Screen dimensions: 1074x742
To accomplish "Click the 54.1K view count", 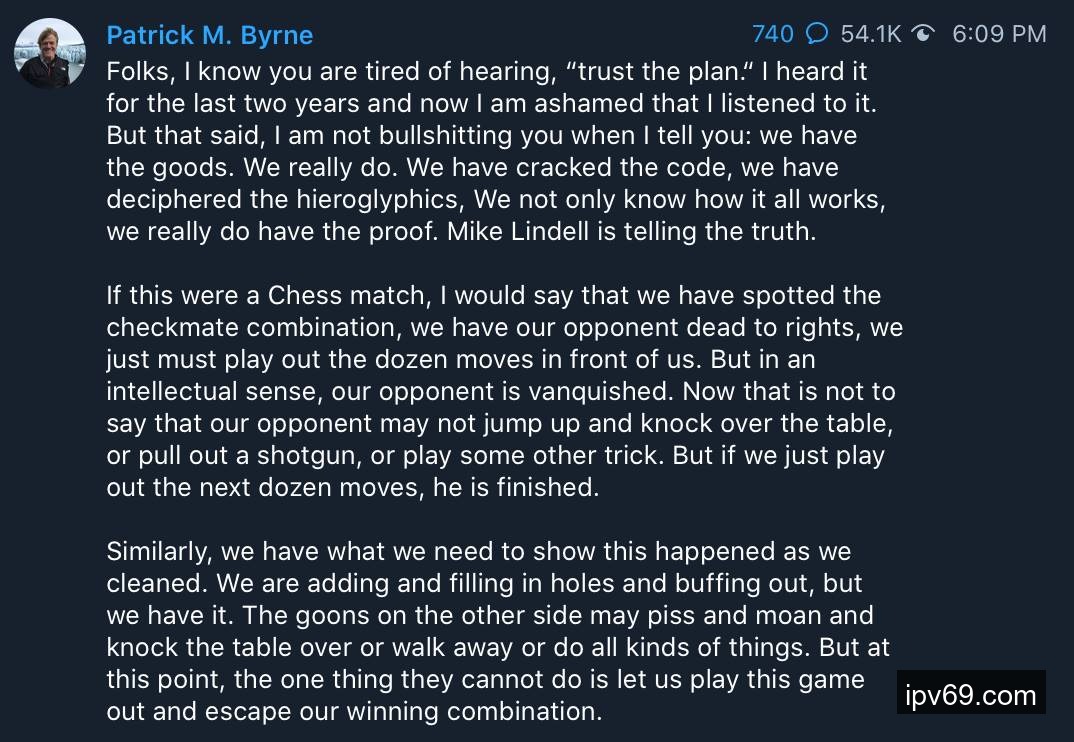I will (x=870, y=34).
